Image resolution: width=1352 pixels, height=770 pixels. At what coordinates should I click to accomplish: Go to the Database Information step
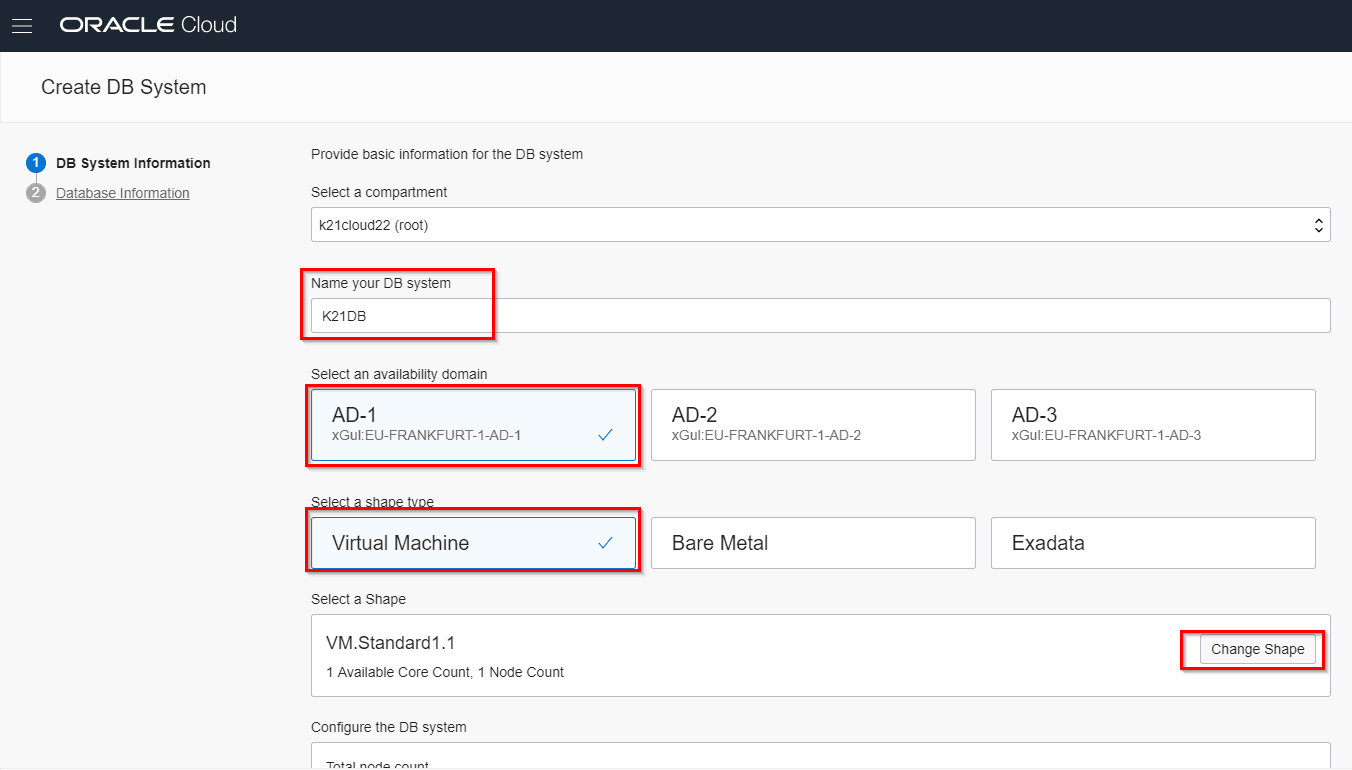[x=122, y=193]
